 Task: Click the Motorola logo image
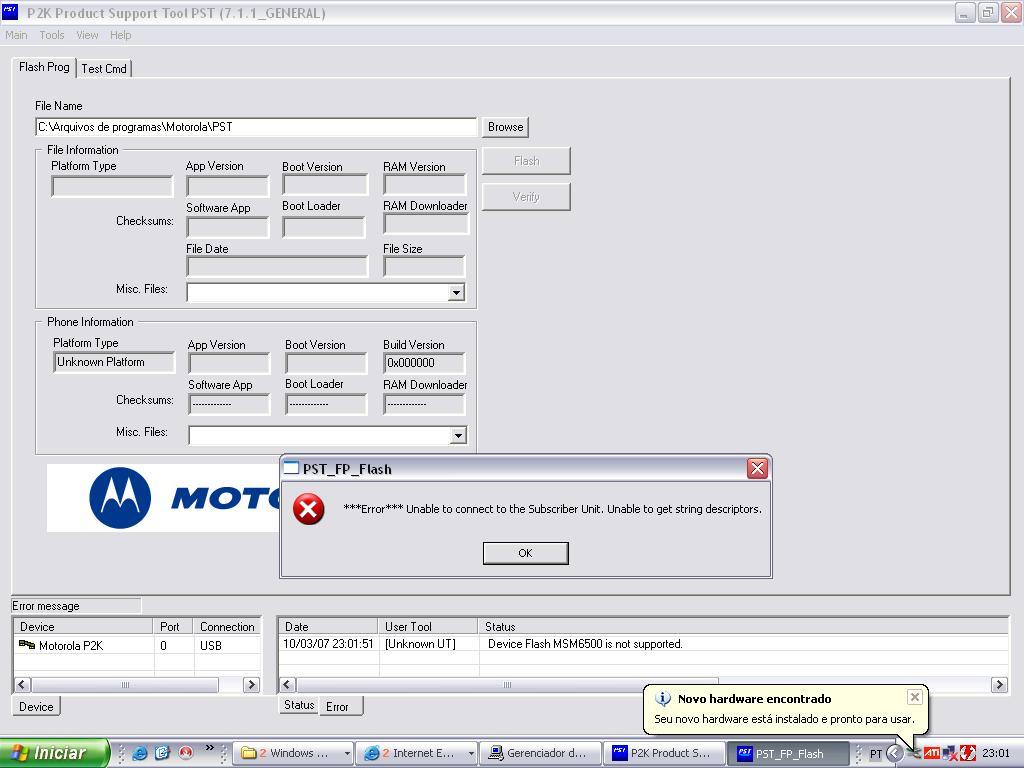tap(163, 498)
